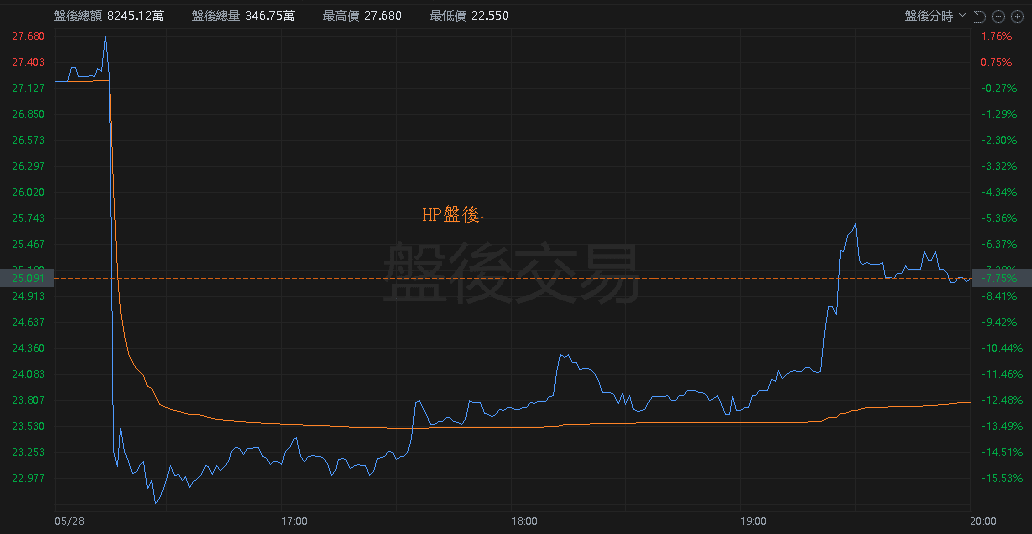The image size is (1032, 534).
Task: Select the 盤後總額 8245.12萬 value
Action: tap(109, 16)
